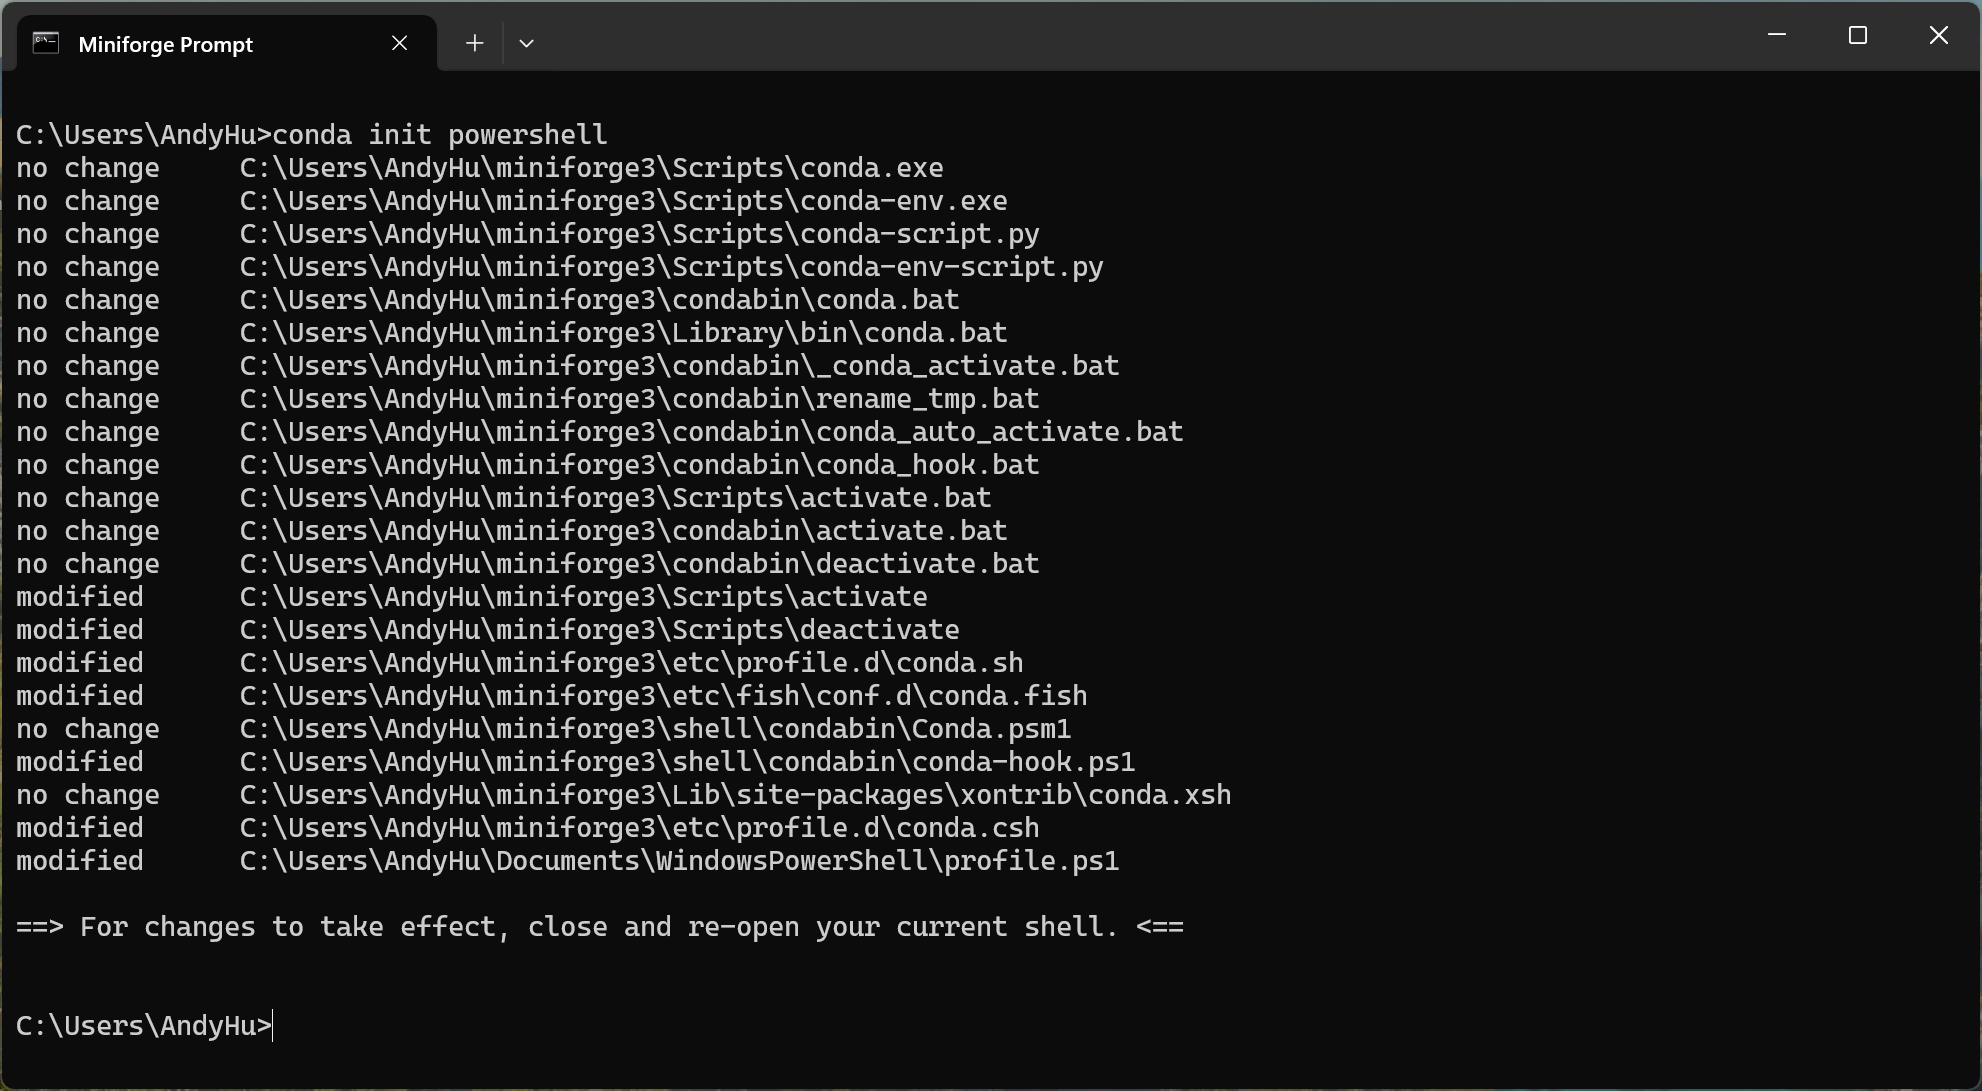Click the conda.xsh no change line
The width and height of the screenshot is (1982, 1091).
pos(624,795)
